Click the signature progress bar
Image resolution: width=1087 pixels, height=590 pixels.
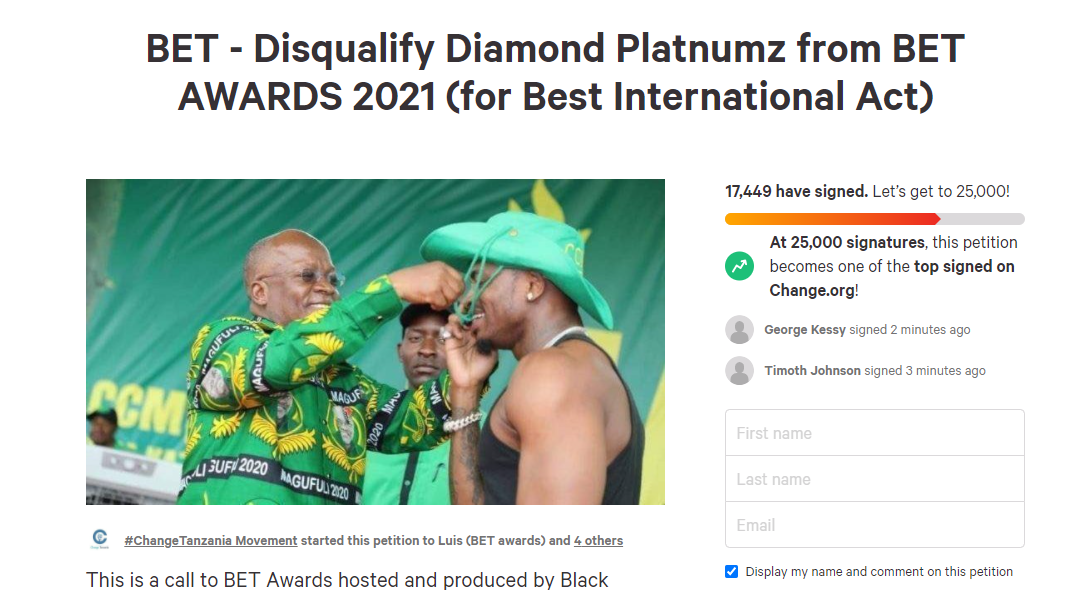pyautogui.click(x=874, y=219)
